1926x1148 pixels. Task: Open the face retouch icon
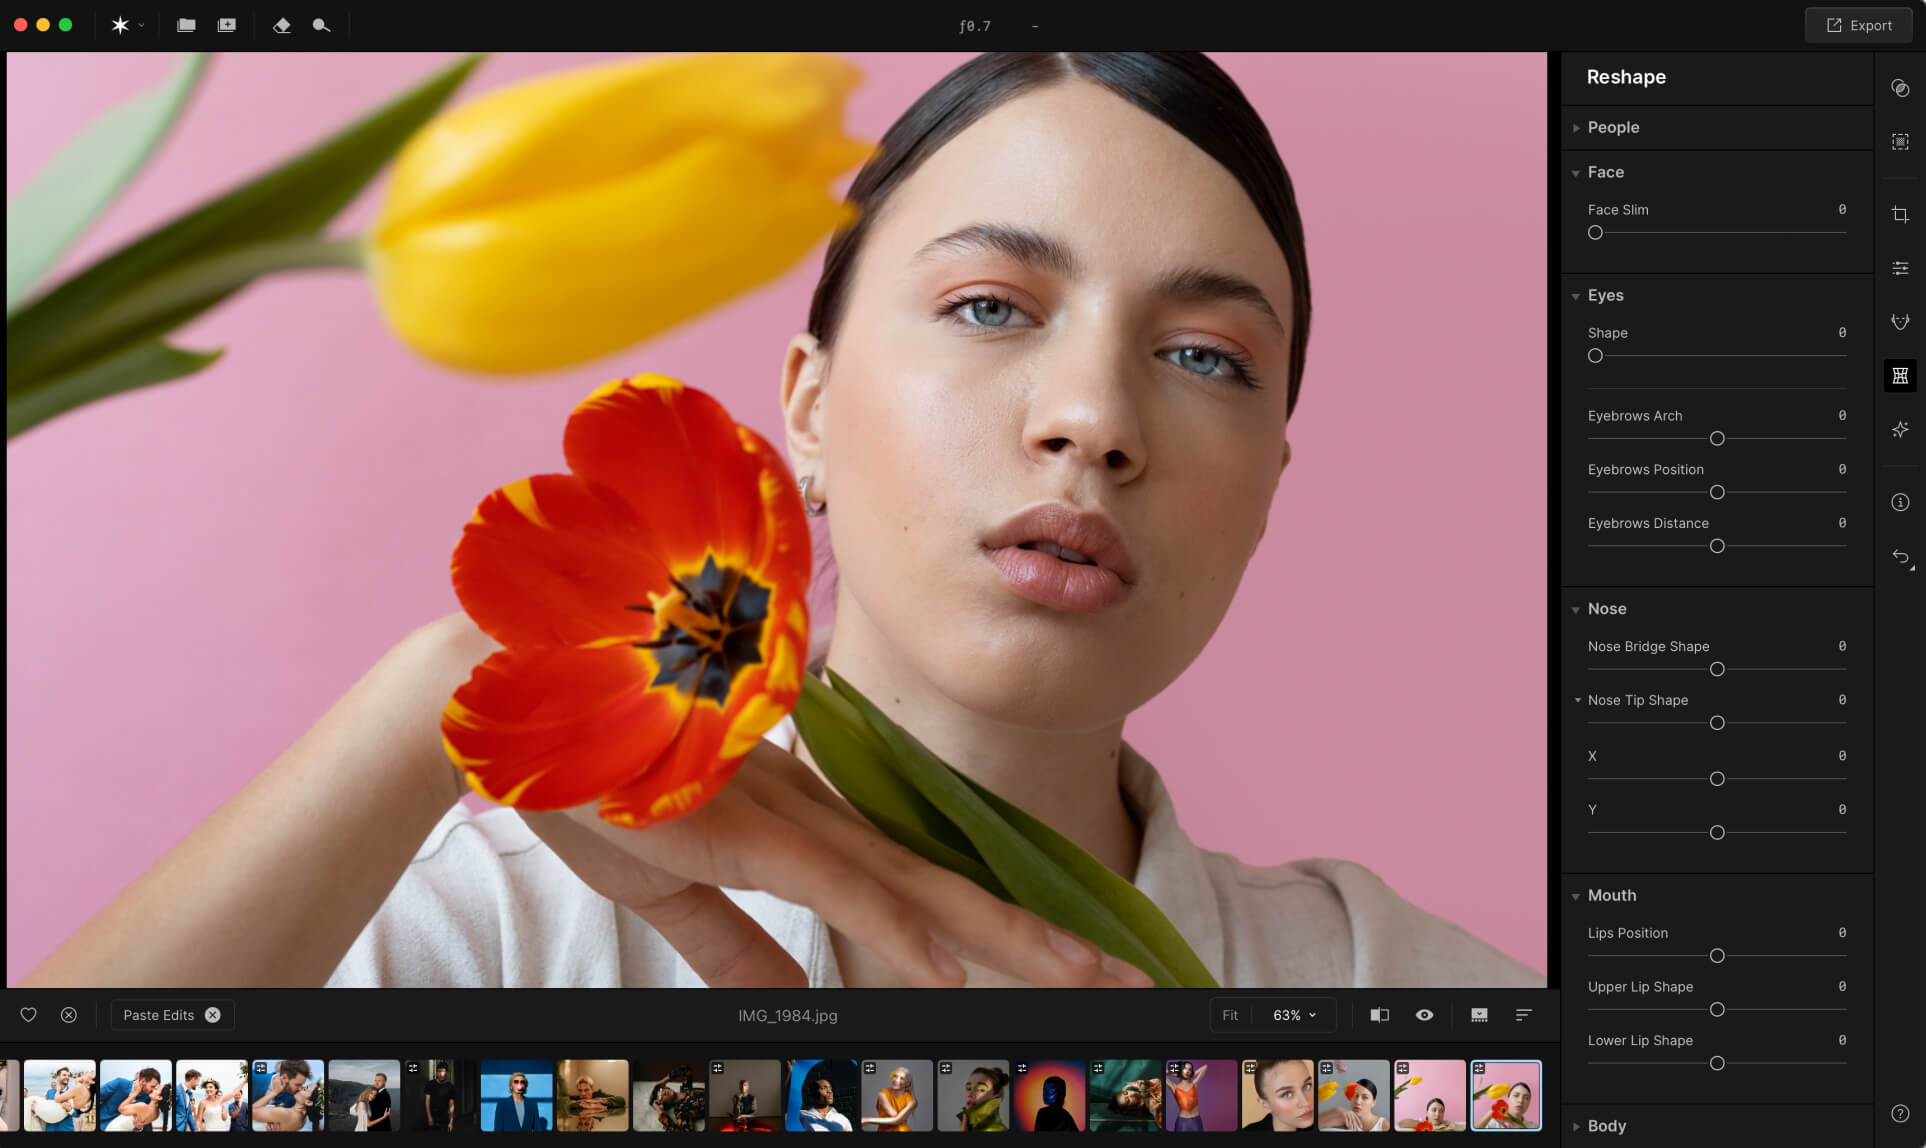[1900, 322]
